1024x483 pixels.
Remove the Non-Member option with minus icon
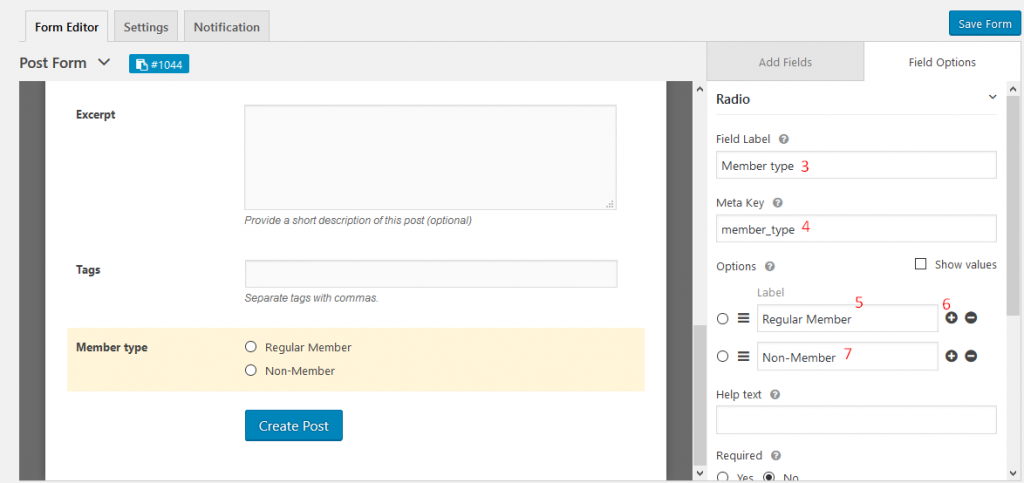(x=971, y=356)
